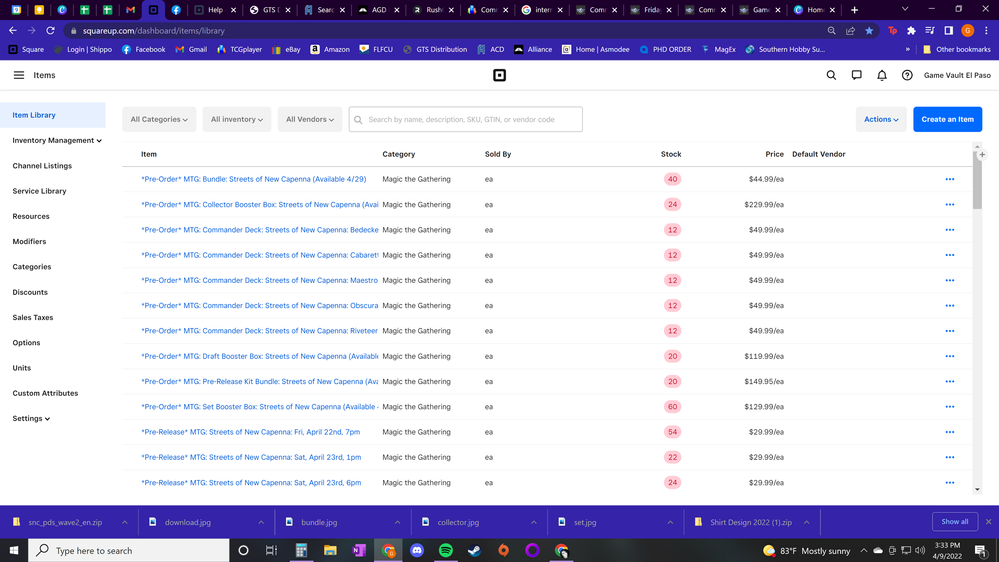
Task: Expand the All inventory filter
Action: (237, 120)
